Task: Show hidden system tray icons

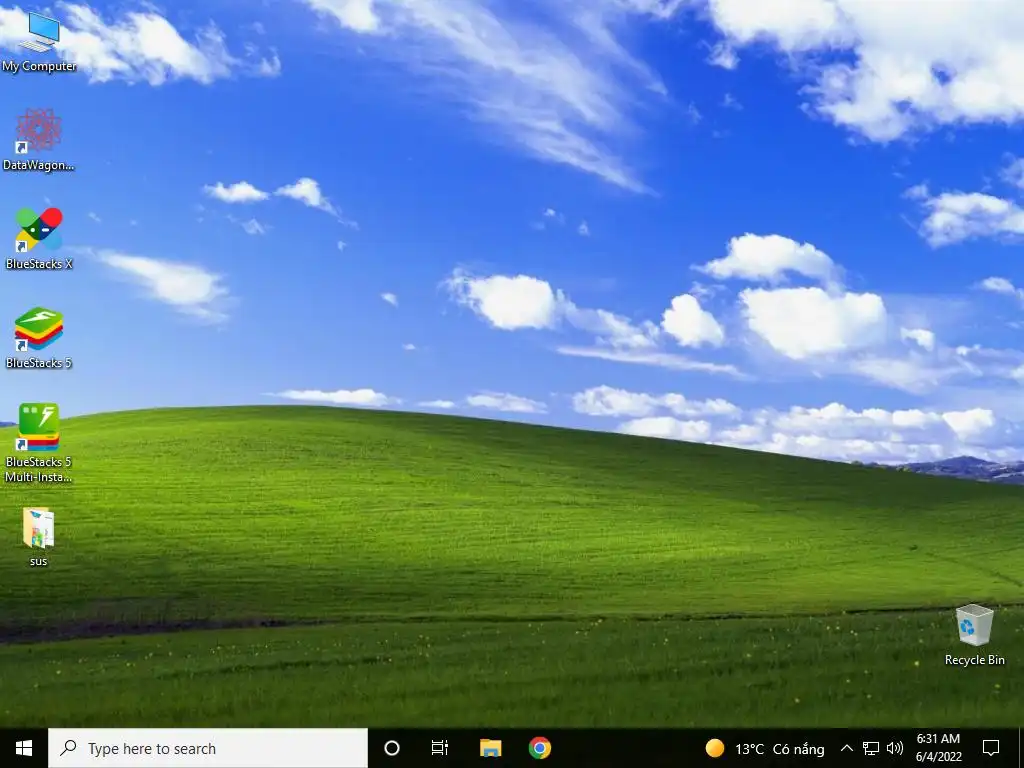Action: [x=846, y=748]
